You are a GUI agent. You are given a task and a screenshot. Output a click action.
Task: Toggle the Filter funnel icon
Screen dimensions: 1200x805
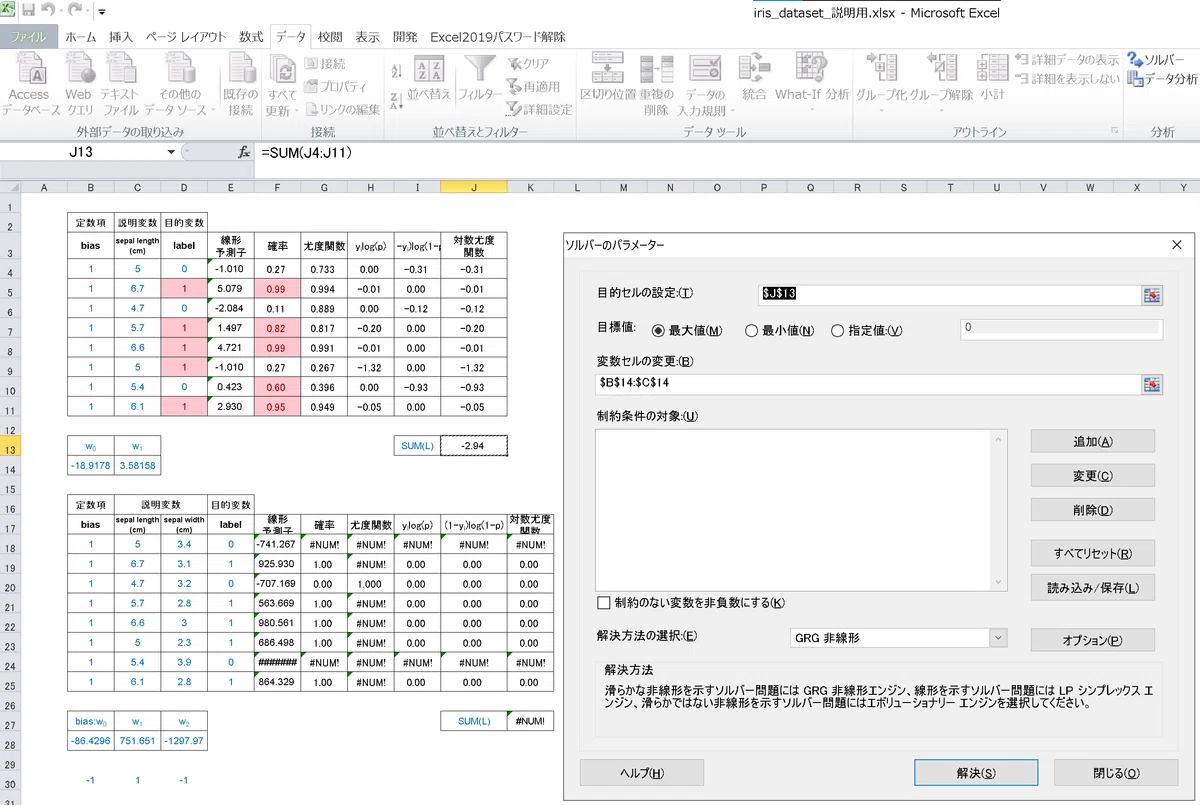[x=481, y=80]
